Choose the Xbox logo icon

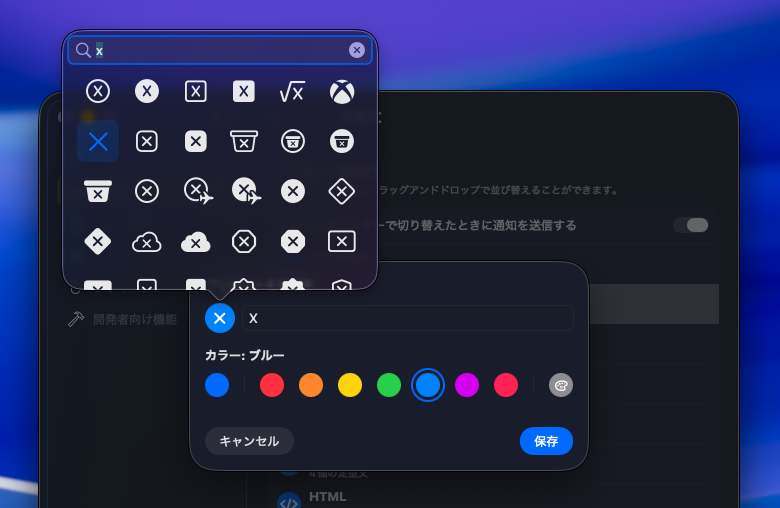point(342,92)
